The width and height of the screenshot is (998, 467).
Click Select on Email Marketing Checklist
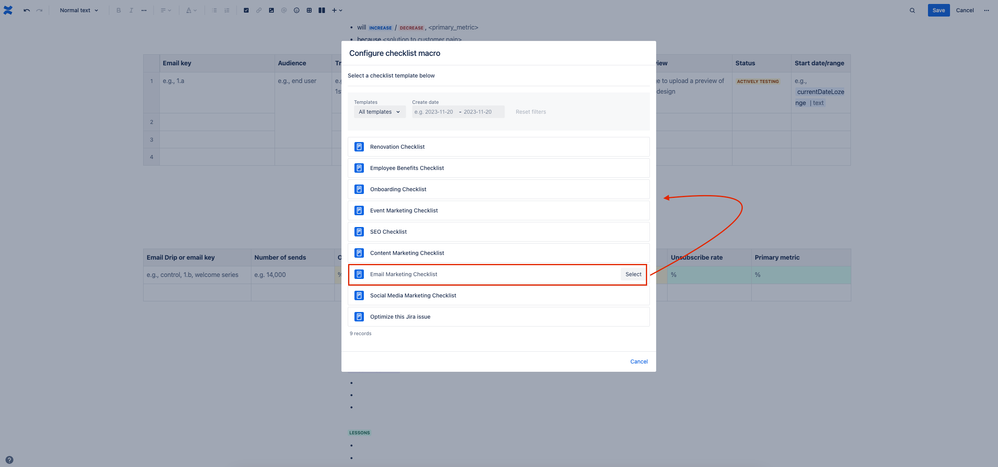(x=633, y=274)
